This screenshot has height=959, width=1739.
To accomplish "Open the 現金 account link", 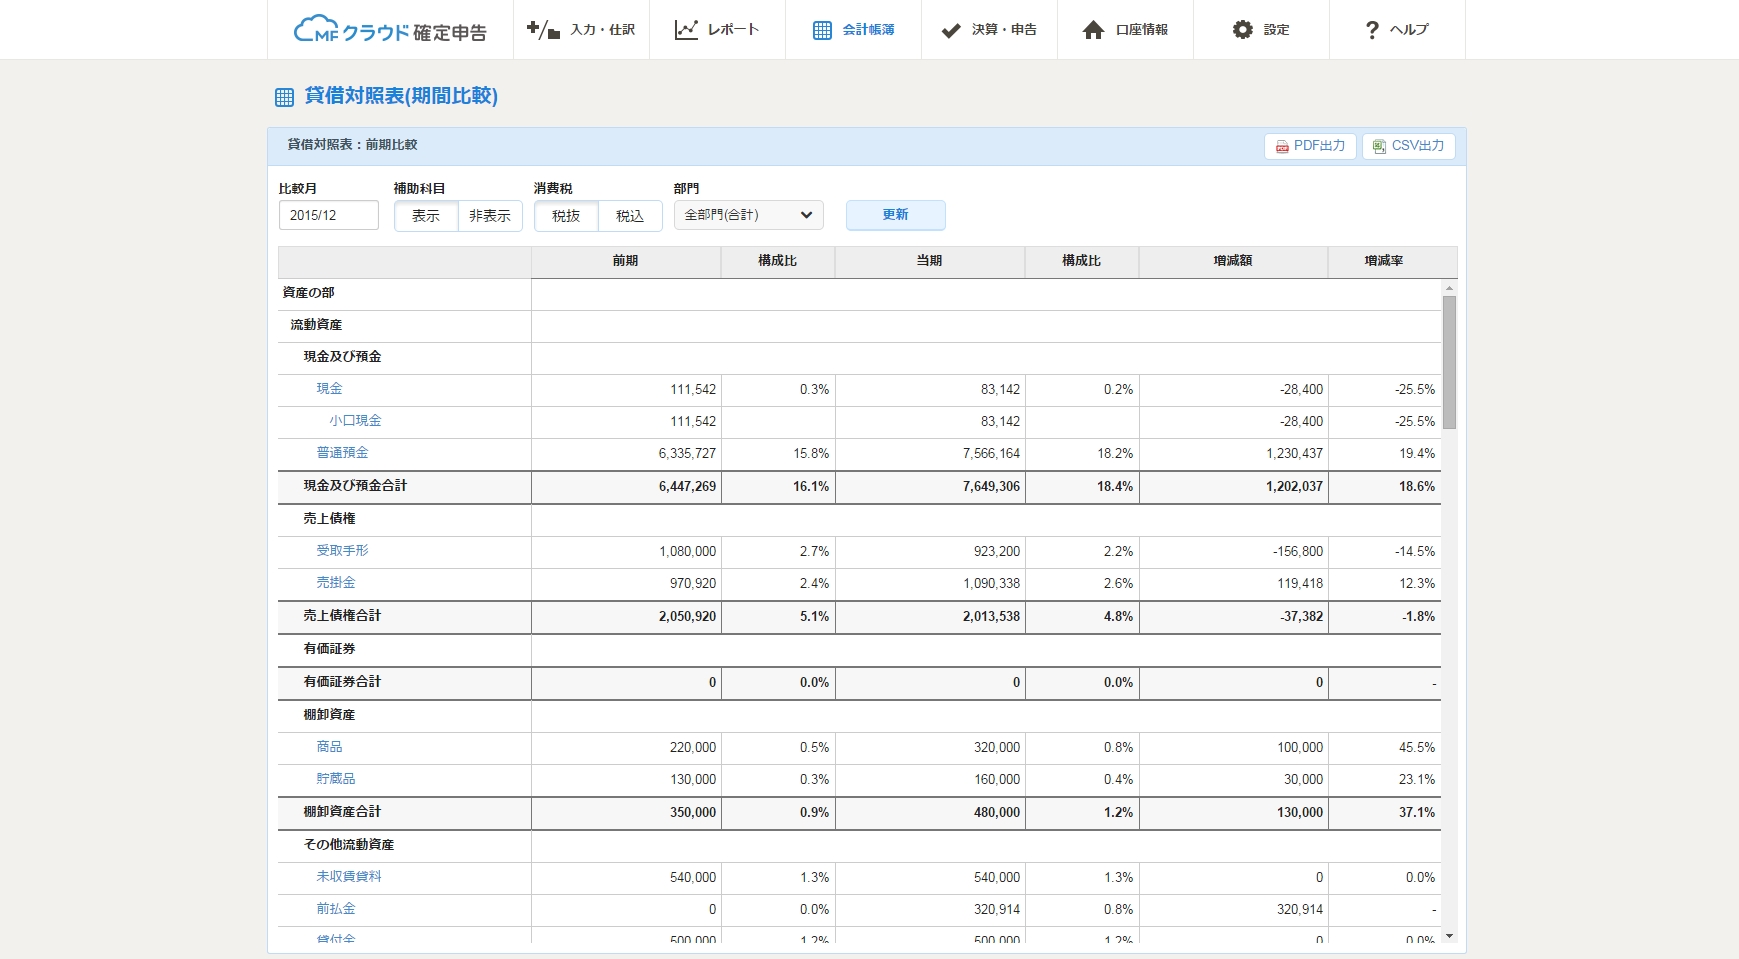I will [329, 389].
